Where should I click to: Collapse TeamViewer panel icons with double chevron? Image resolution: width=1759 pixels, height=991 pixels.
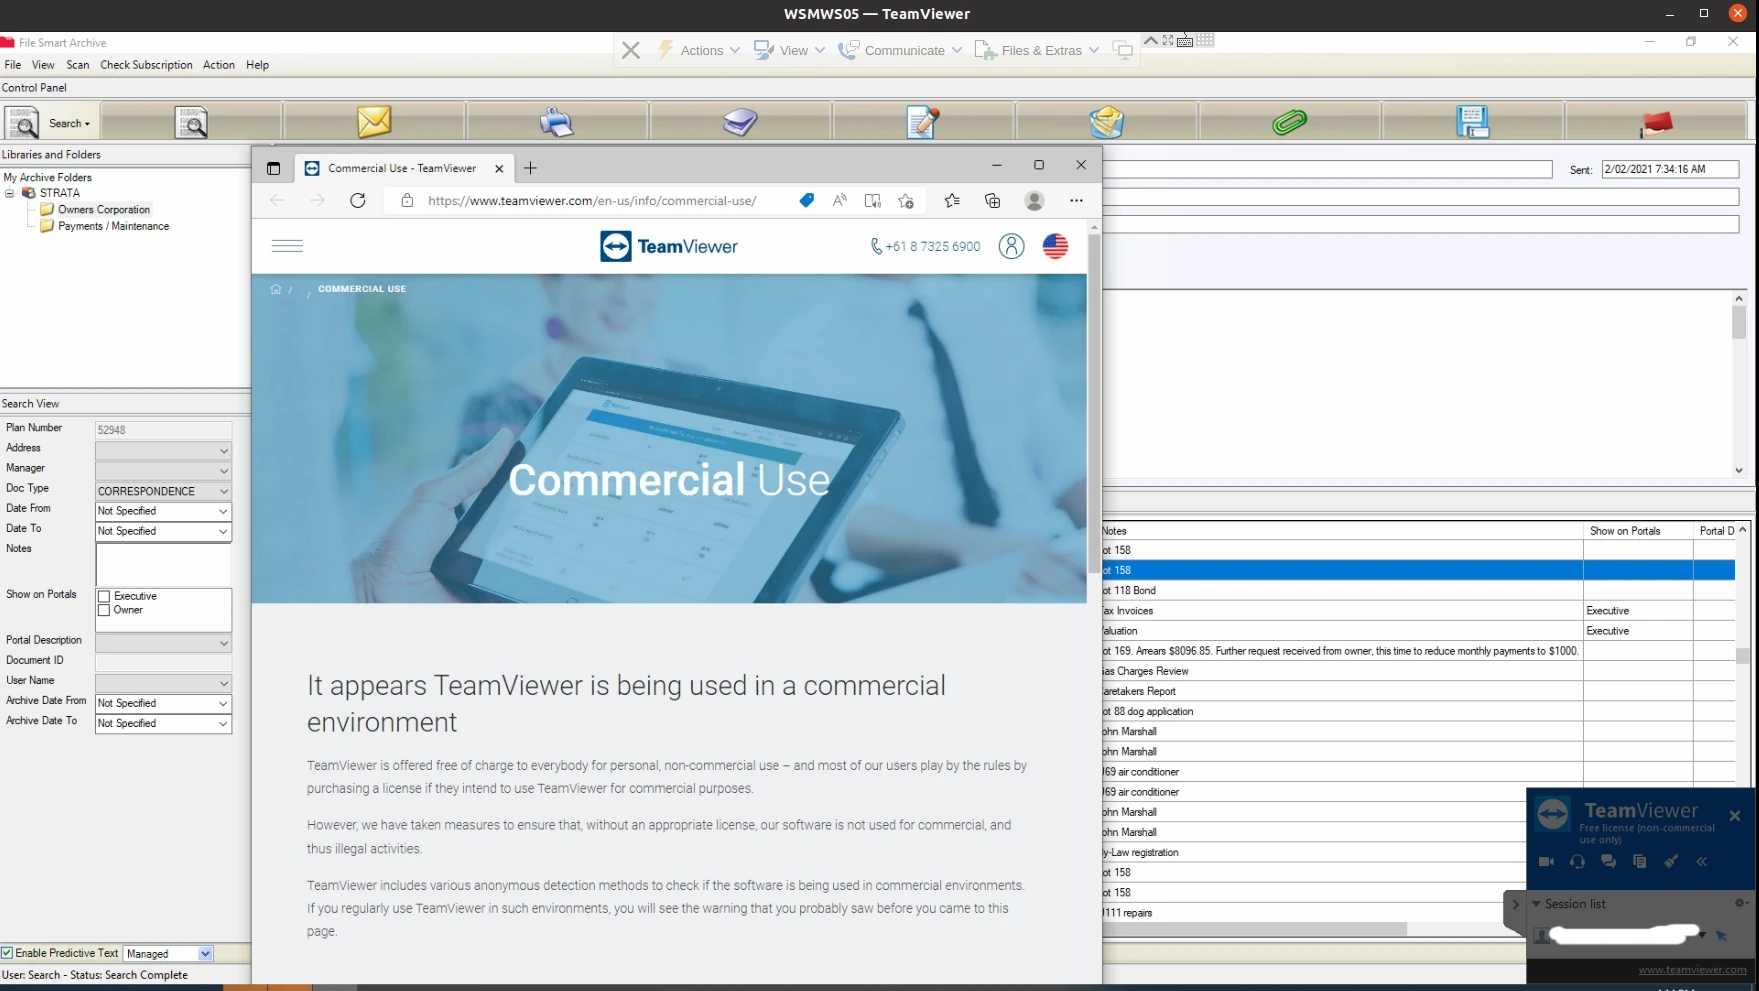1701,861
